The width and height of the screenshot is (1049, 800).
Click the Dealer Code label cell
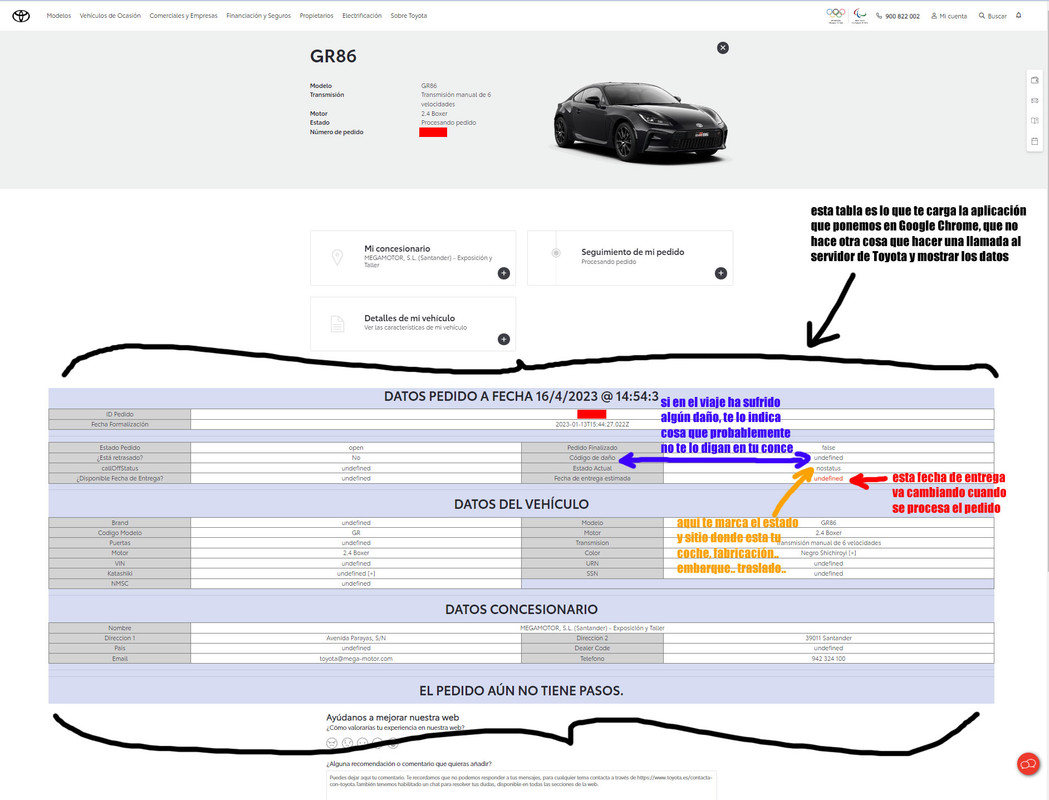click(592, 648)
